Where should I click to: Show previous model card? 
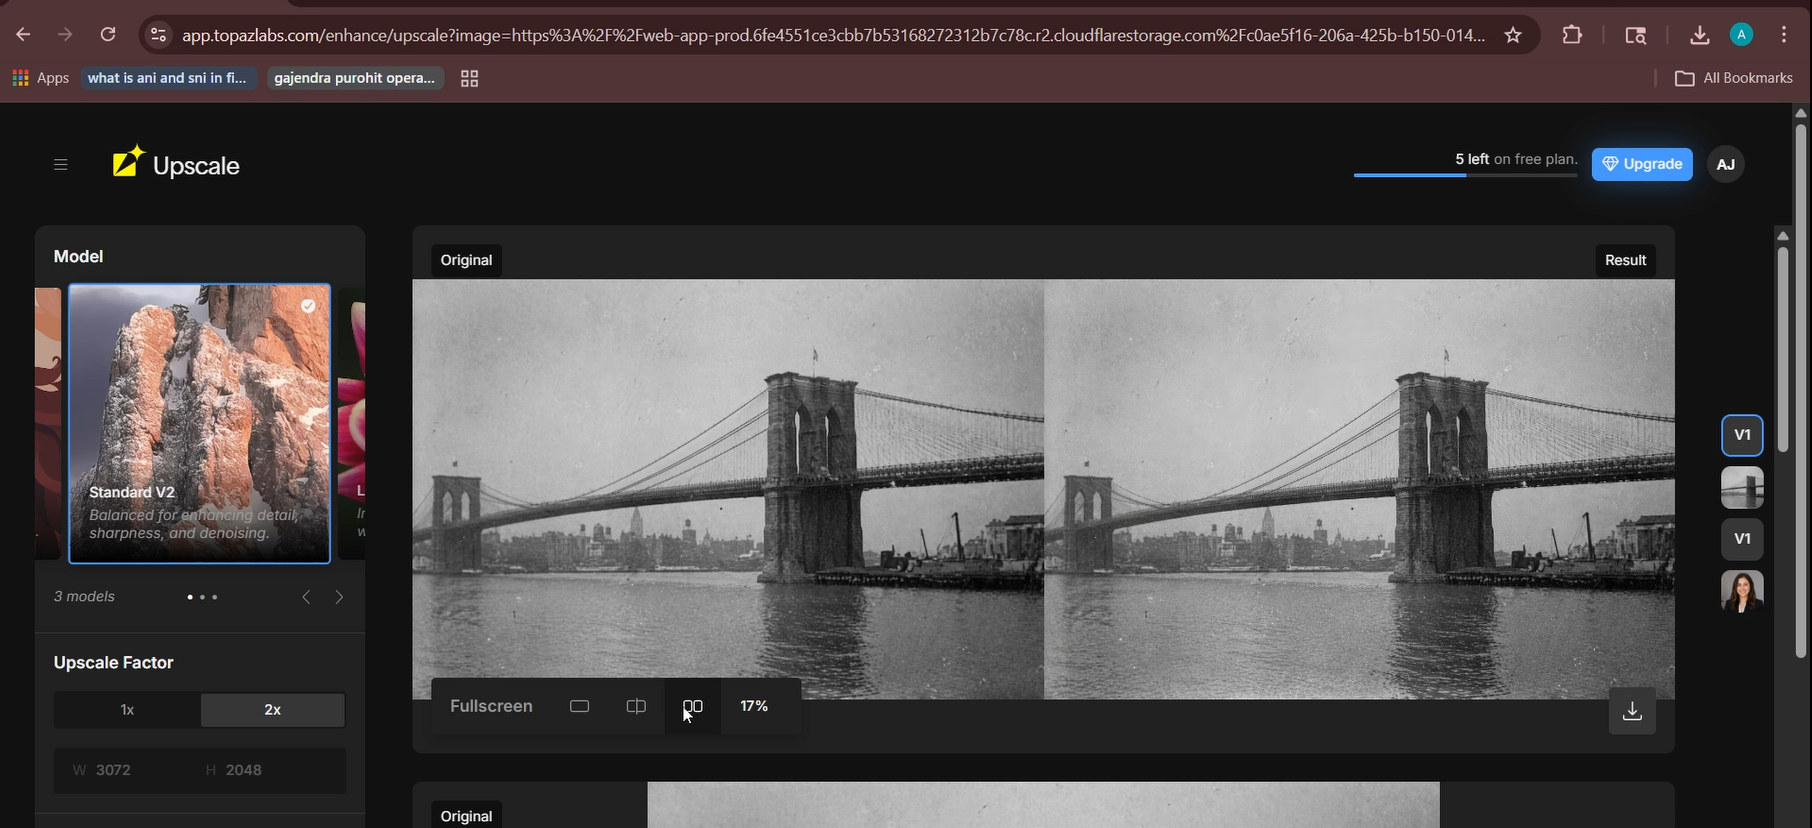coord(306,597)
